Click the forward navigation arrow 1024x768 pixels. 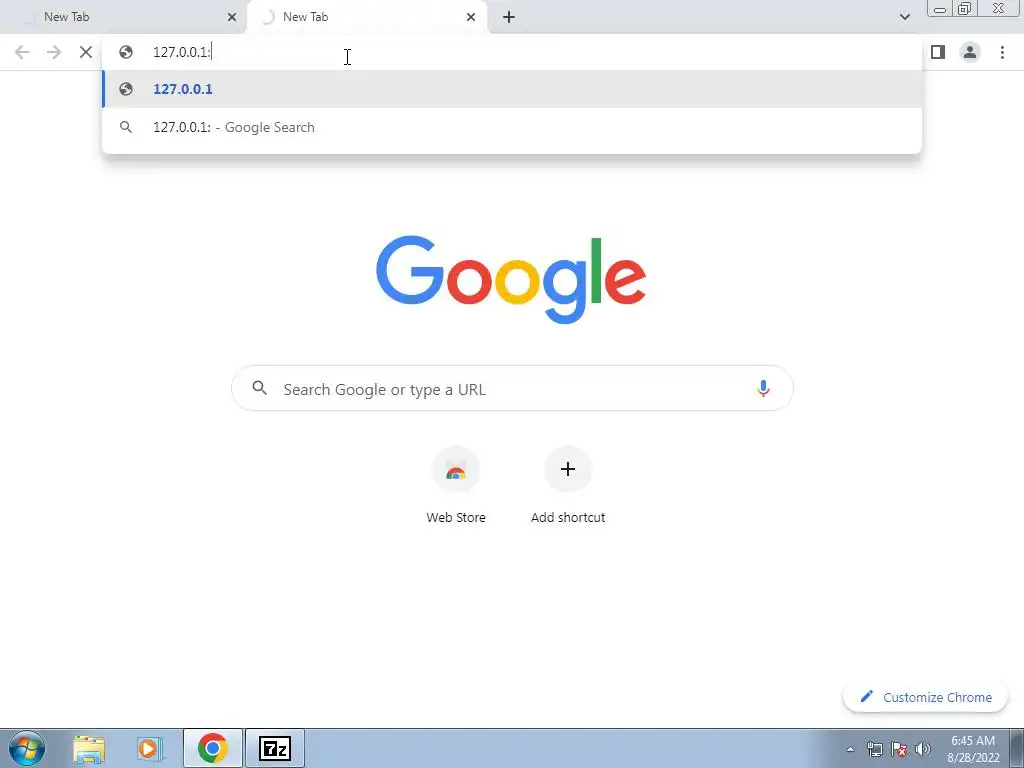pyautogui.click(x=54, y=52)
